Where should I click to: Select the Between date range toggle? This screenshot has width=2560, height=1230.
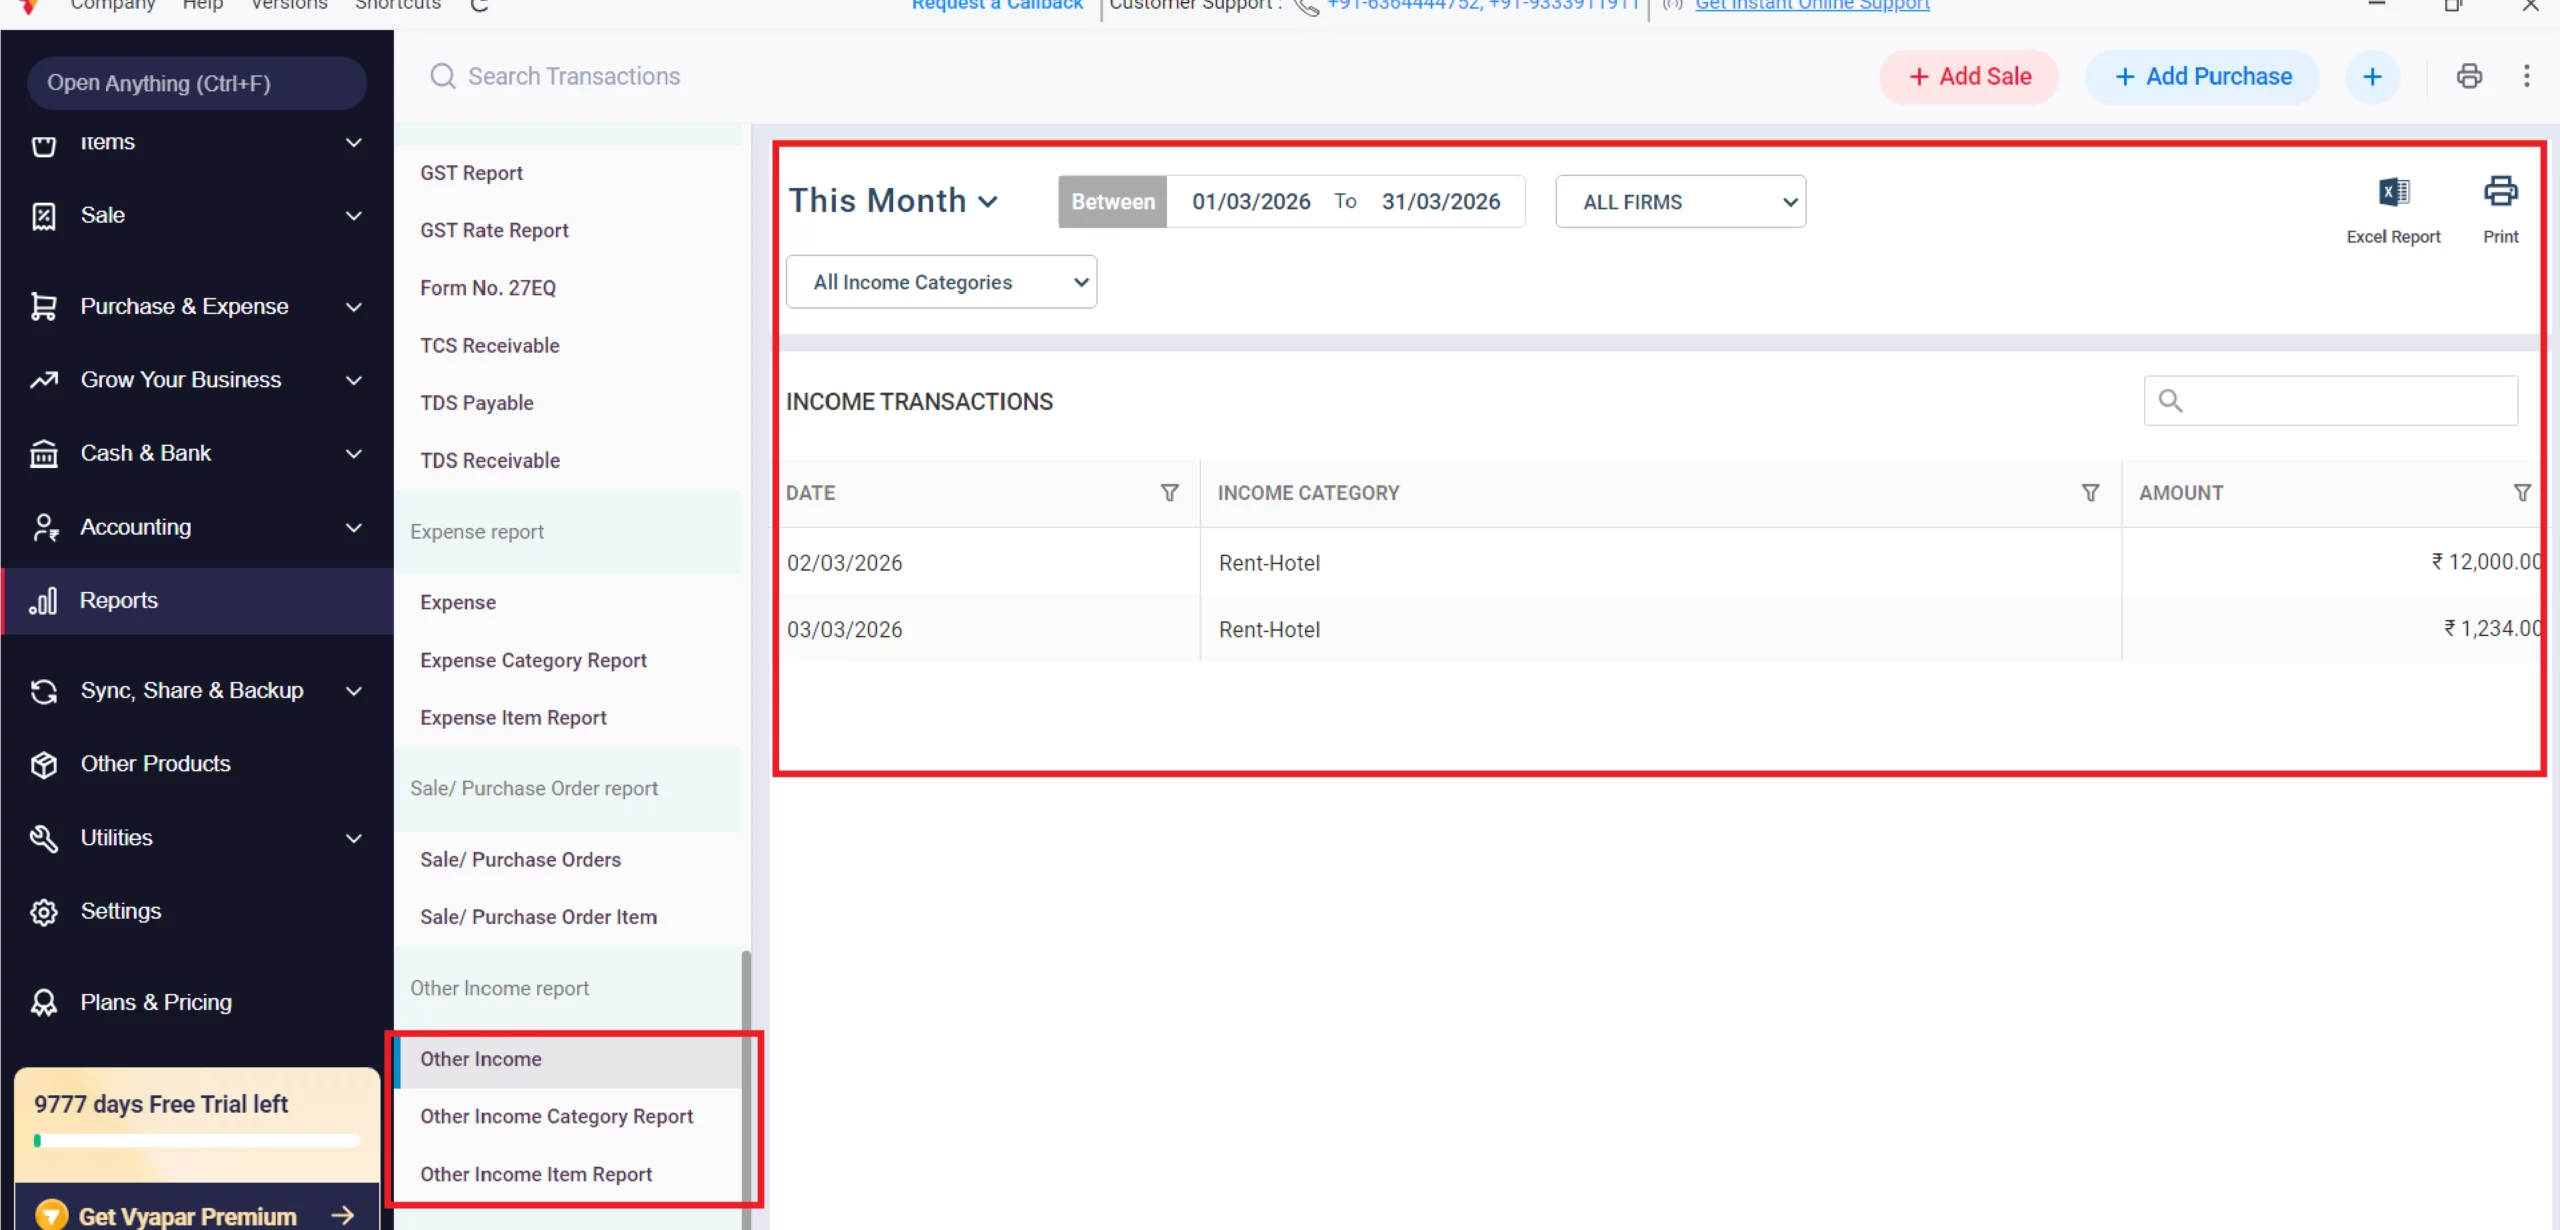pos(1112,201)
